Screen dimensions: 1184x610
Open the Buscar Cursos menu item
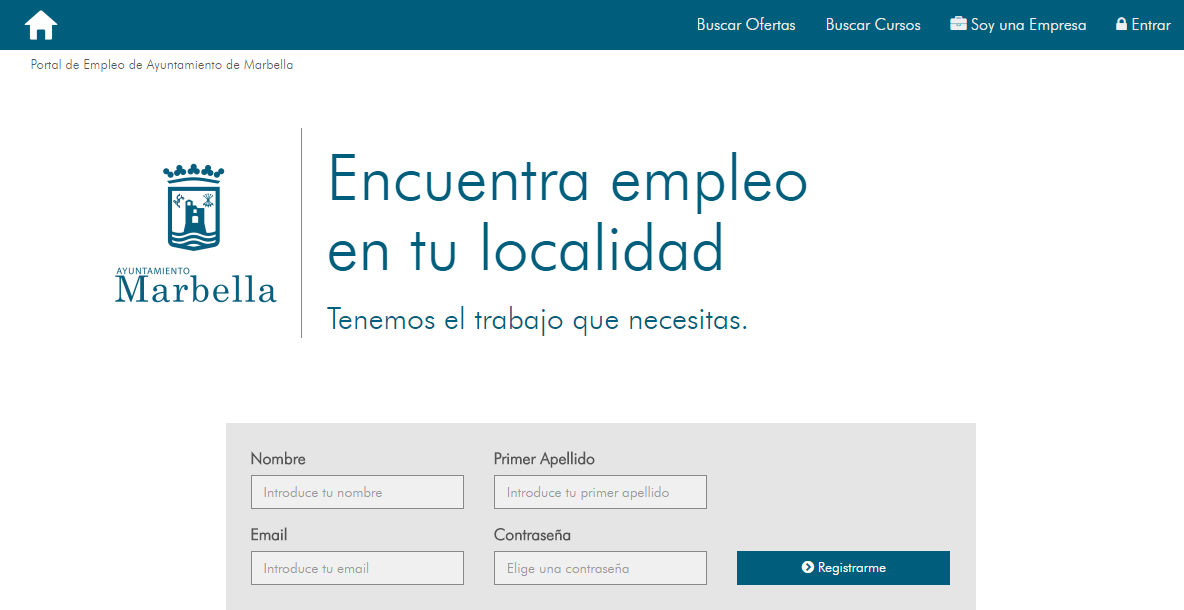click(873, 25)
